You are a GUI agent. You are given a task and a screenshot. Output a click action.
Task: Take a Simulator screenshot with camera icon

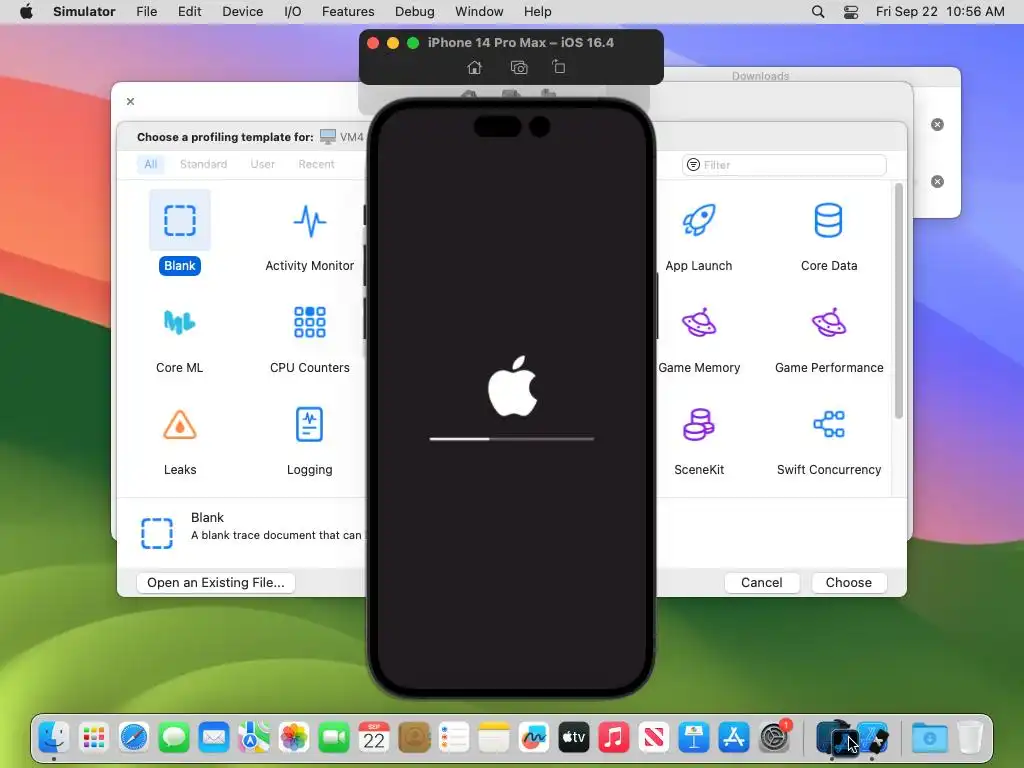[x=519, y=67]
